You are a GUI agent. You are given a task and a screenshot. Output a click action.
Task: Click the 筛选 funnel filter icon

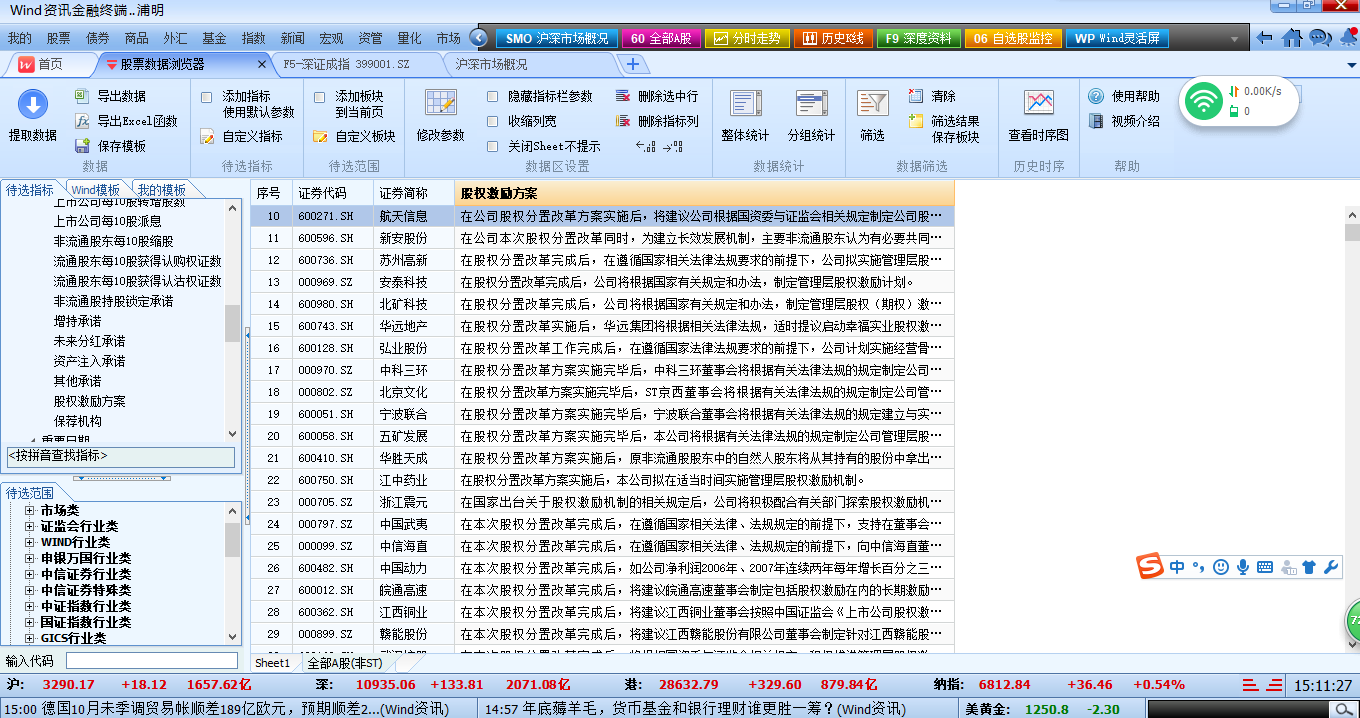[x=873, y=105]
